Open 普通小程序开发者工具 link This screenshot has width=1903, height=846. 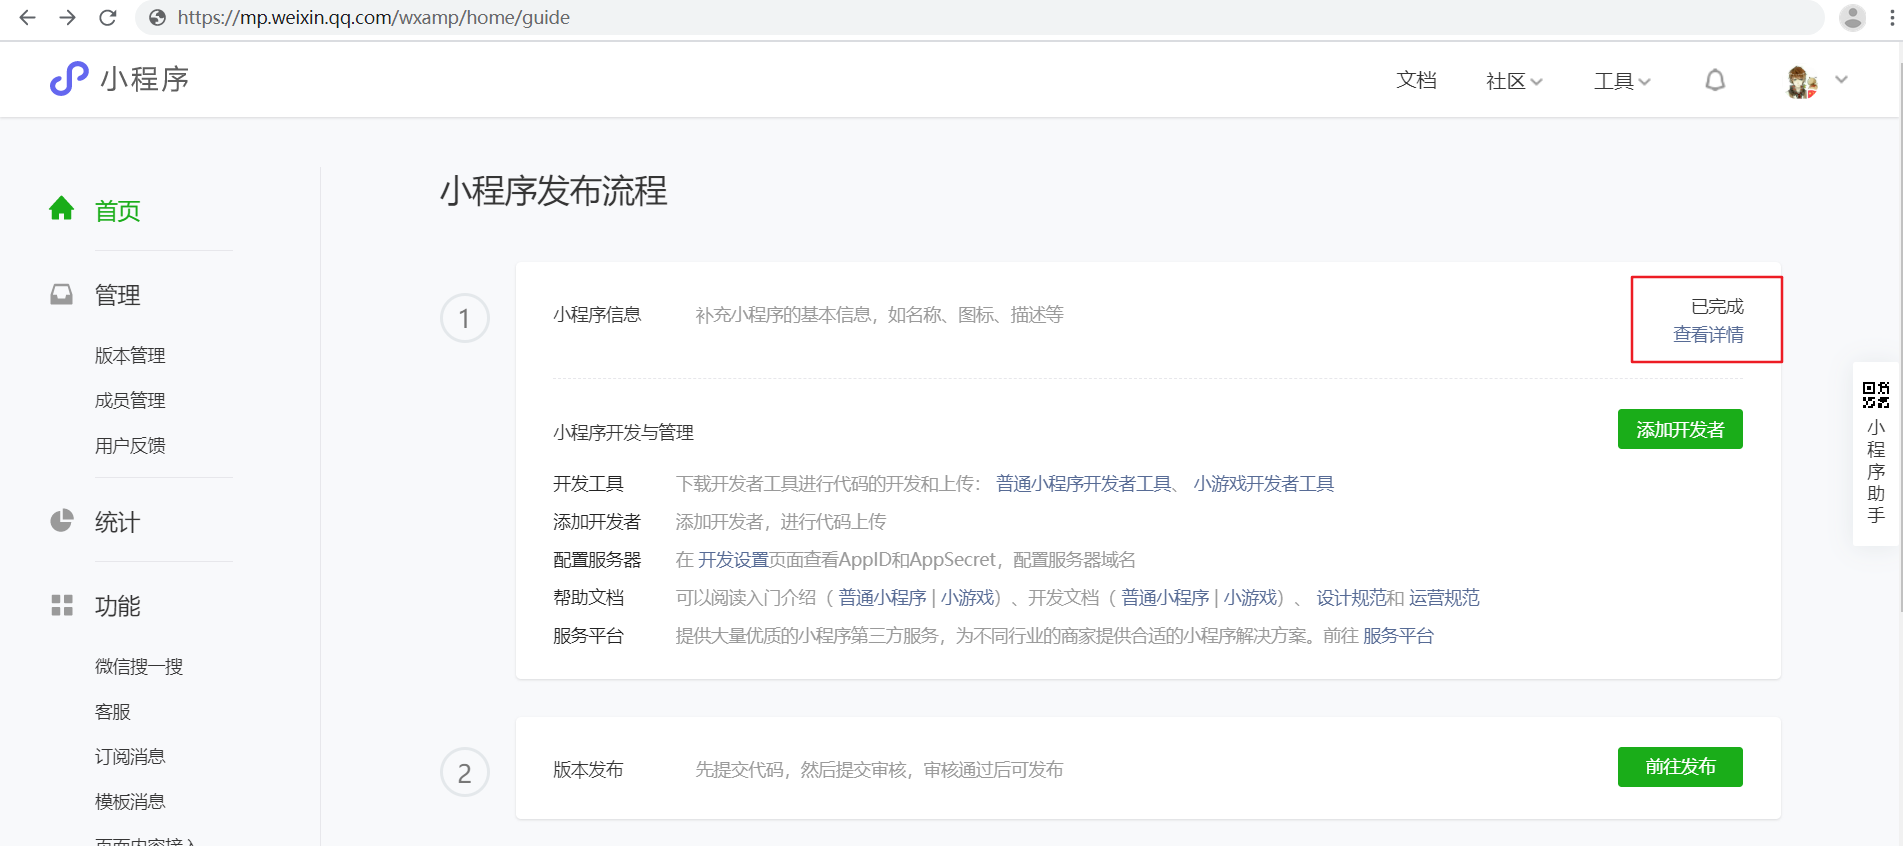click(x=1084, y=484)
